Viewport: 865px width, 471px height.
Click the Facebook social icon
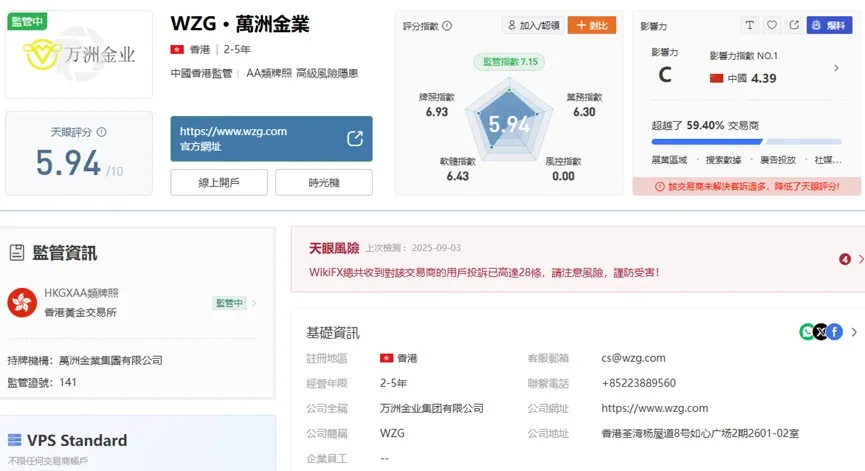[834, 331]
